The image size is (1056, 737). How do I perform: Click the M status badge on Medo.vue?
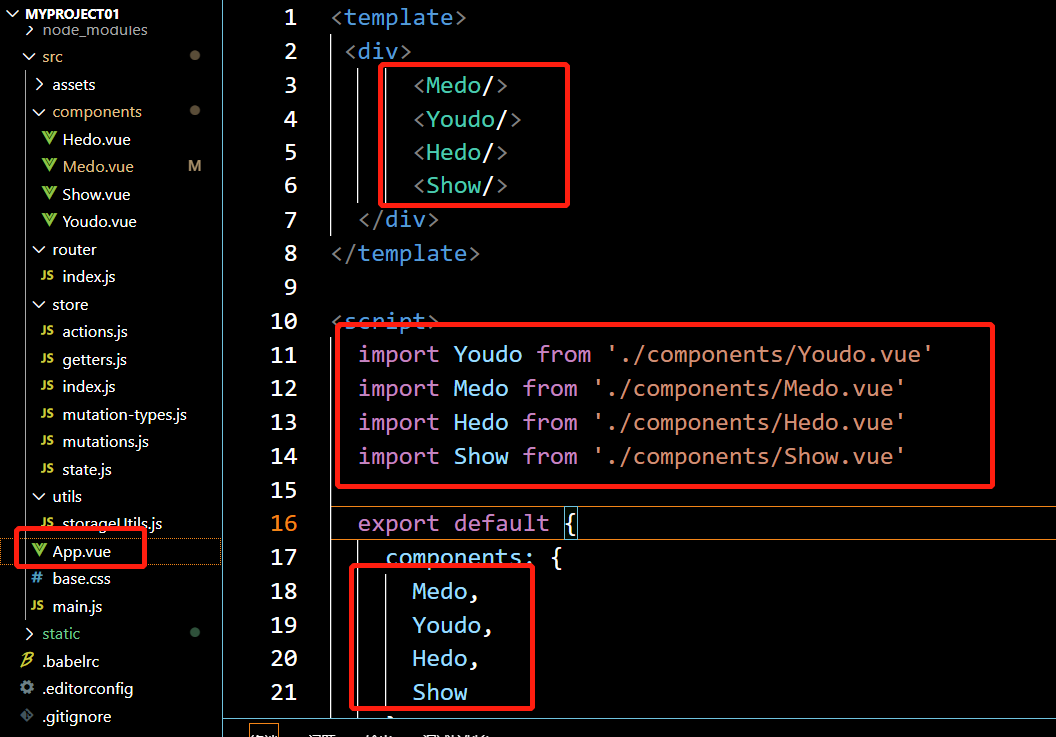195,166
